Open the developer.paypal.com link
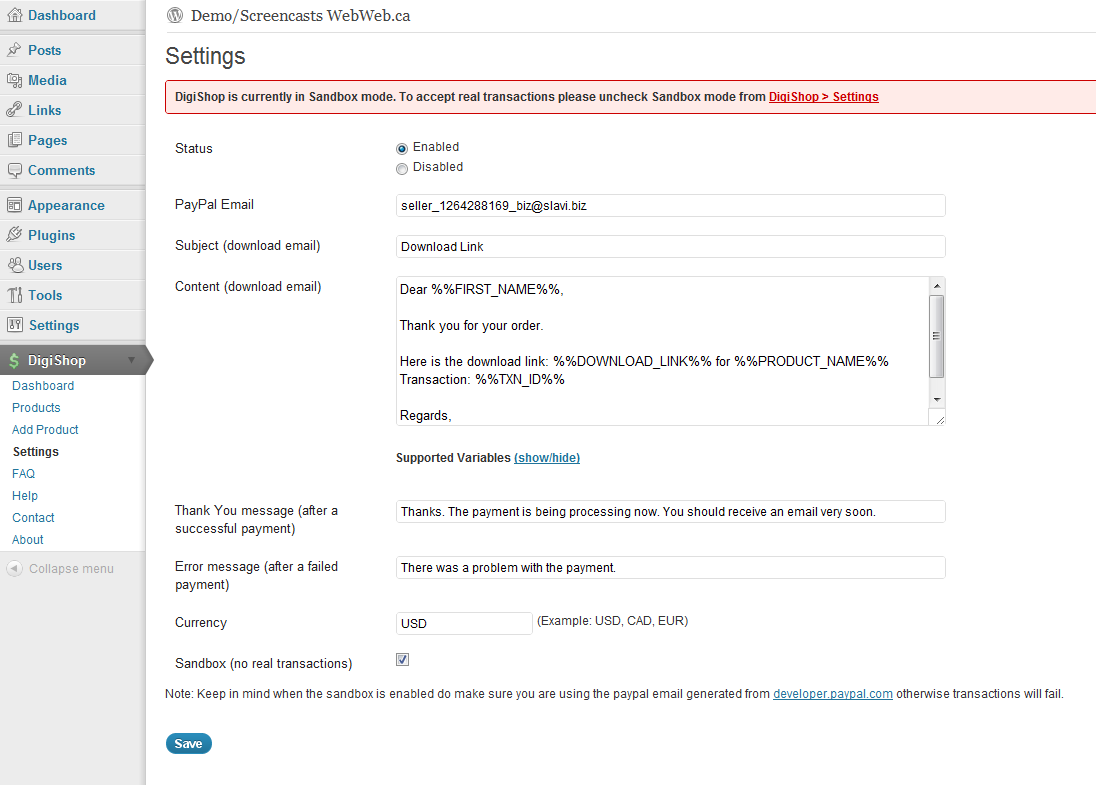Screen dimensions: 1096x785 (x=832, y=694)
